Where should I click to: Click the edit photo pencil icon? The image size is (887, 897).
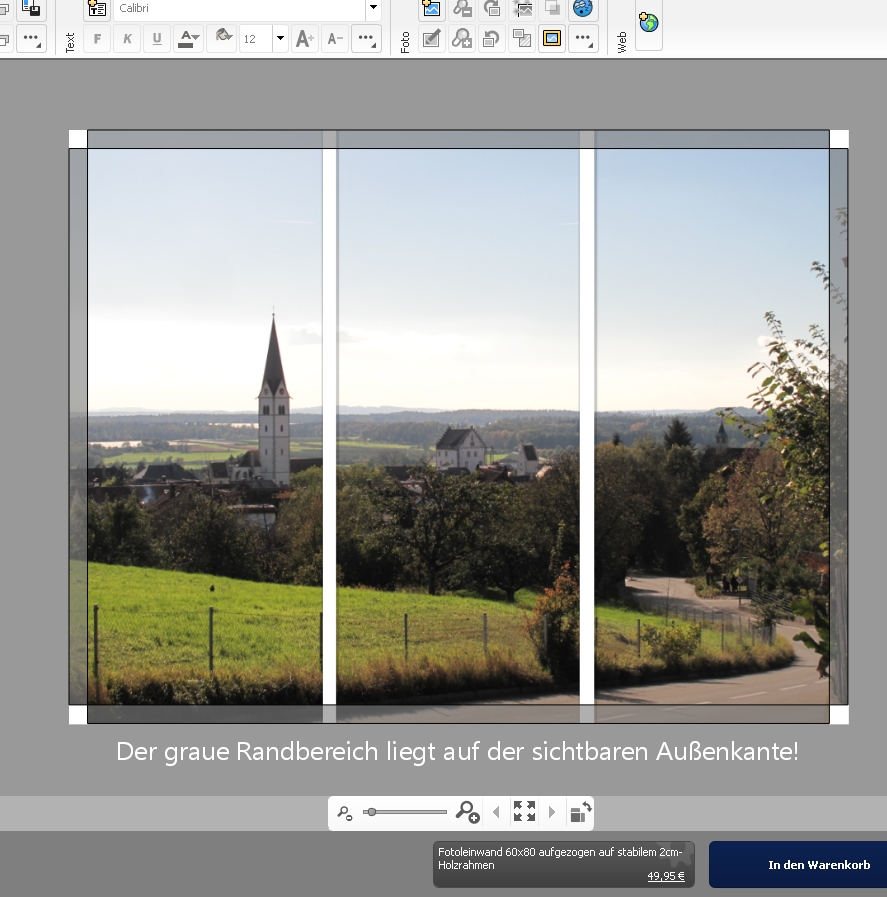432,39
